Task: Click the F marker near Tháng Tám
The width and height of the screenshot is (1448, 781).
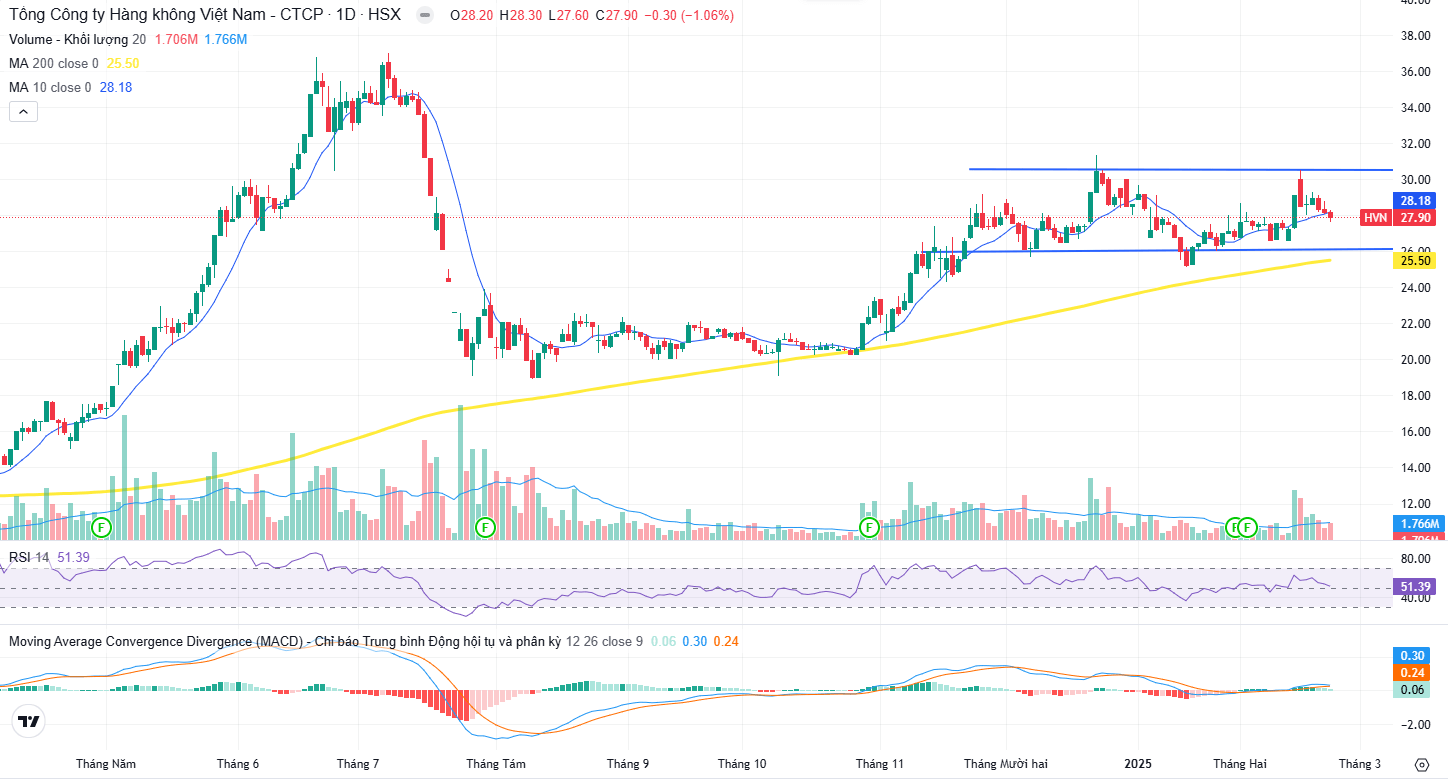Action: pos(485,526)
